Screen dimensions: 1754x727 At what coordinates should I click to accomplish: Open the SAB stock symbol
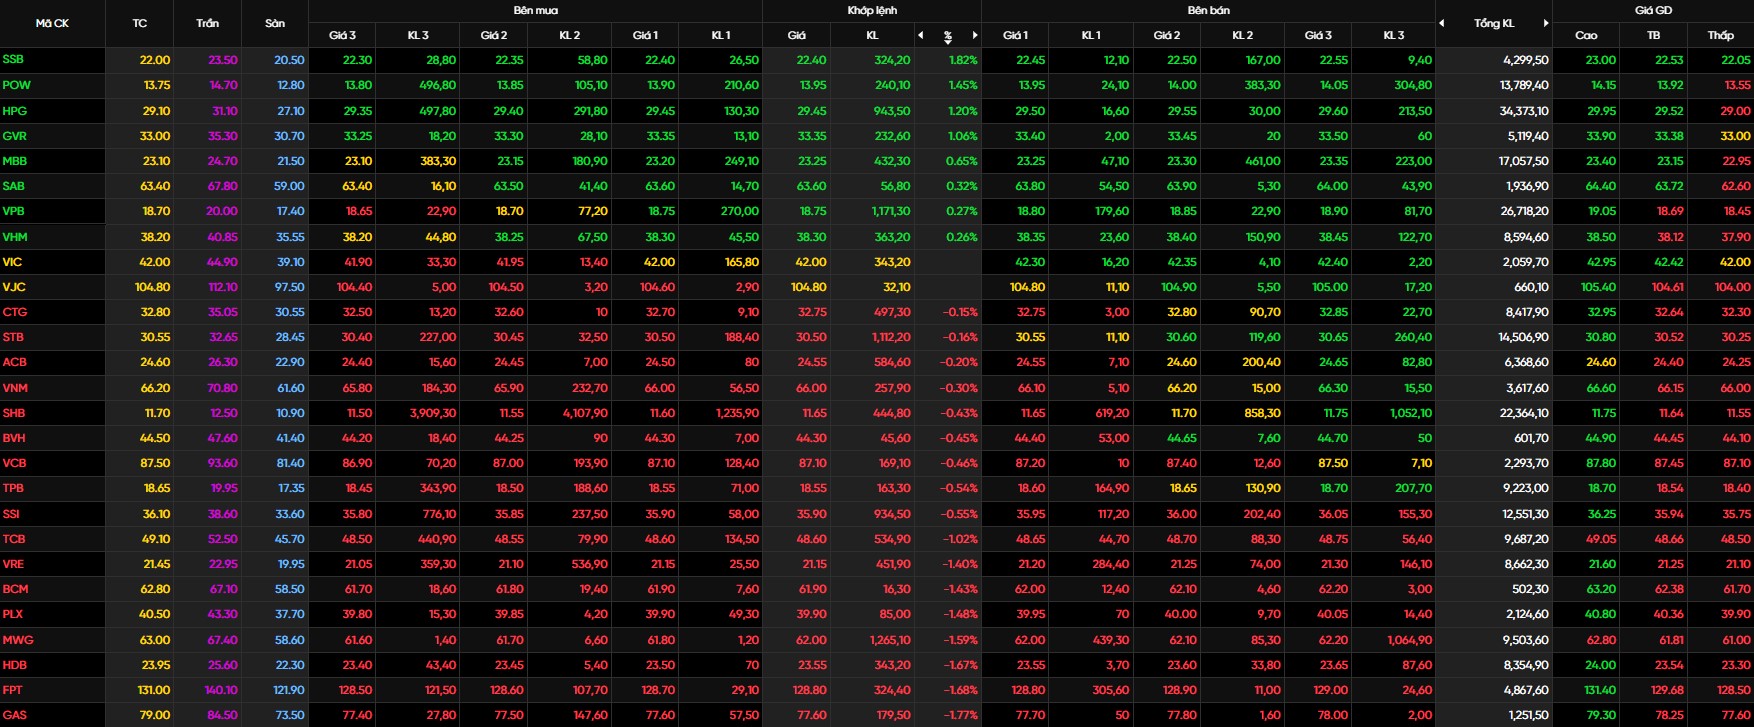(14, 186)
